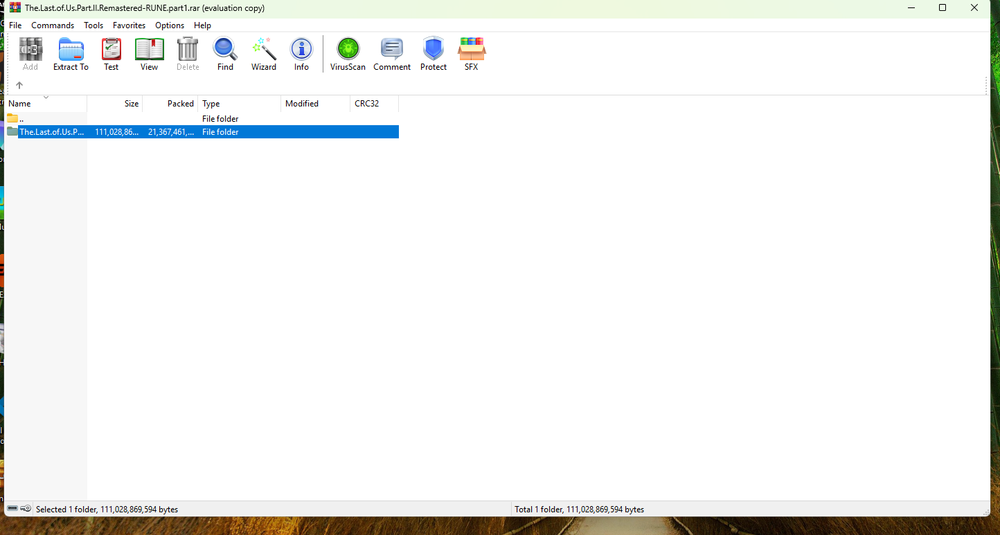The height and width of the screenshot is (535, 1000).
Task: Minimize the WinRAR window
Action: (x=911, y=8)
